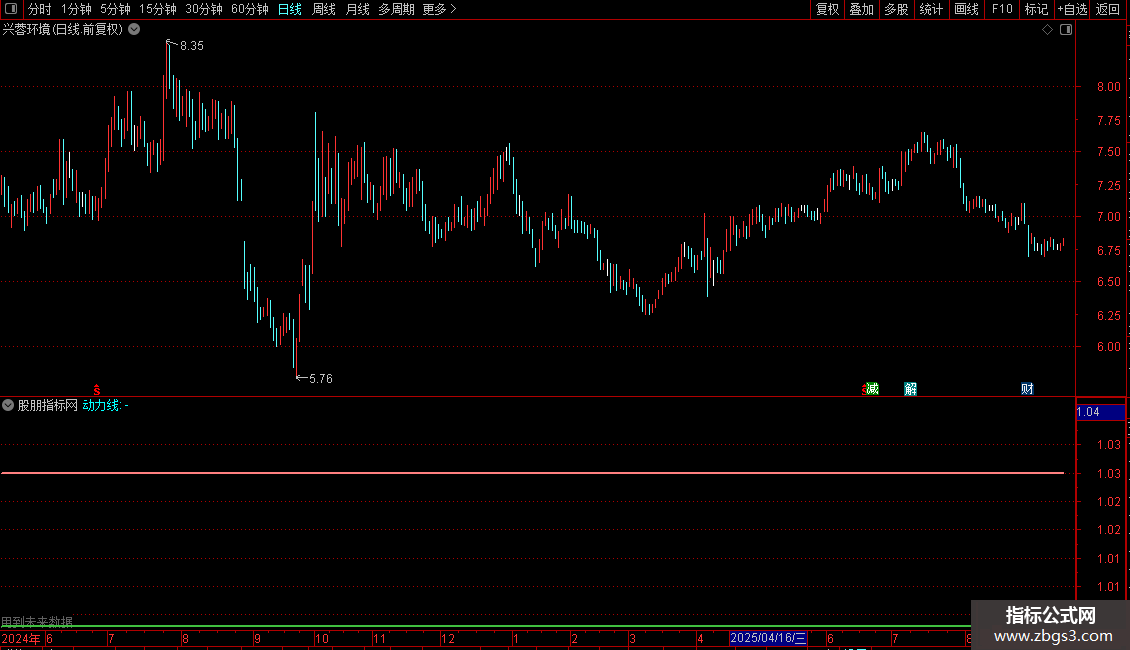Click the red $ marker near July
The width and height of the screenshot is (1130, 650).
[97, 390]
